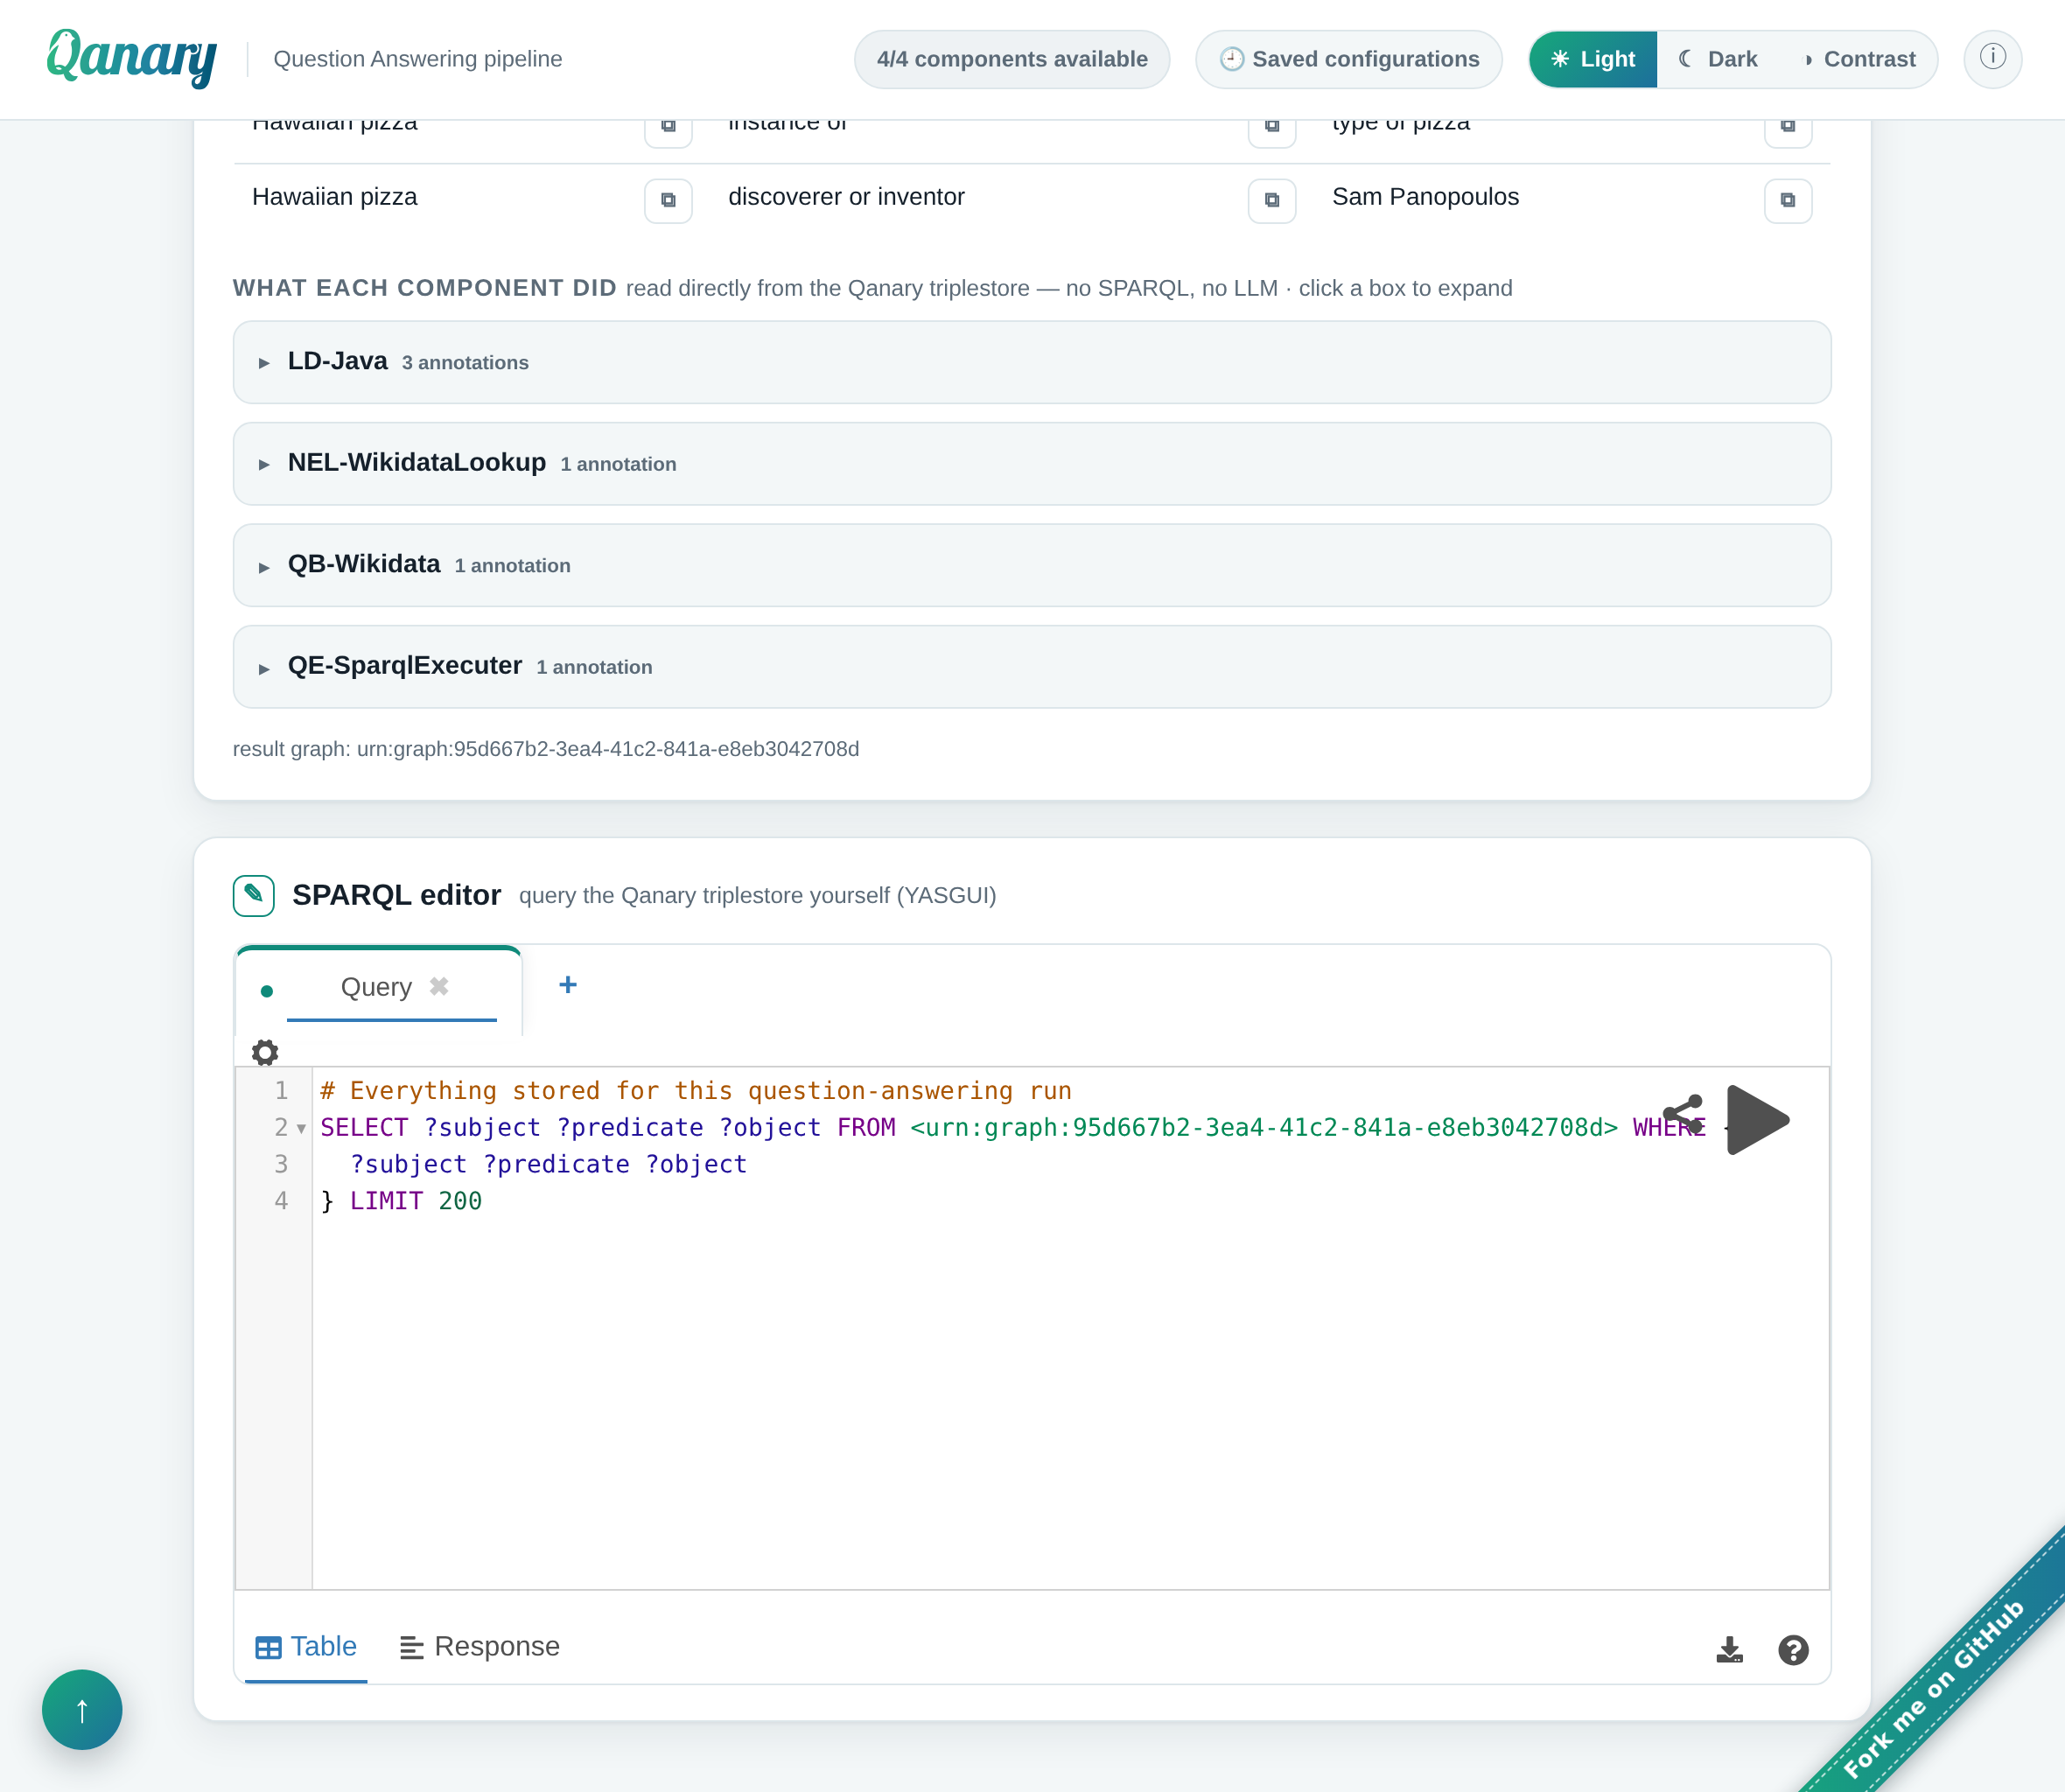
Task: Expand the QE-SparqlExecuter component box
Action: point(1031,667)
